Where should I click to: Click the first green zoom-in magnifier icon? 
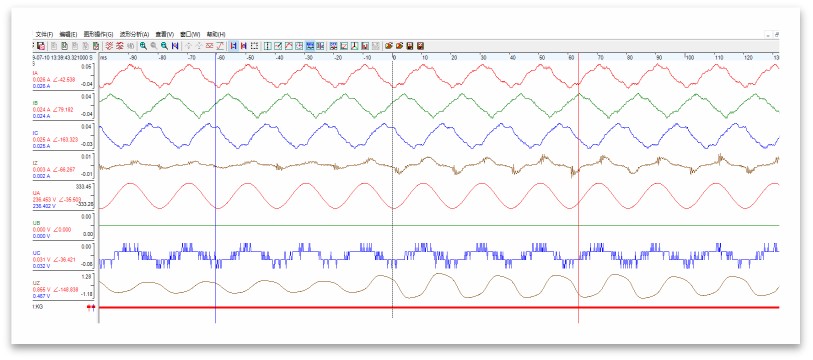(143, 46)
